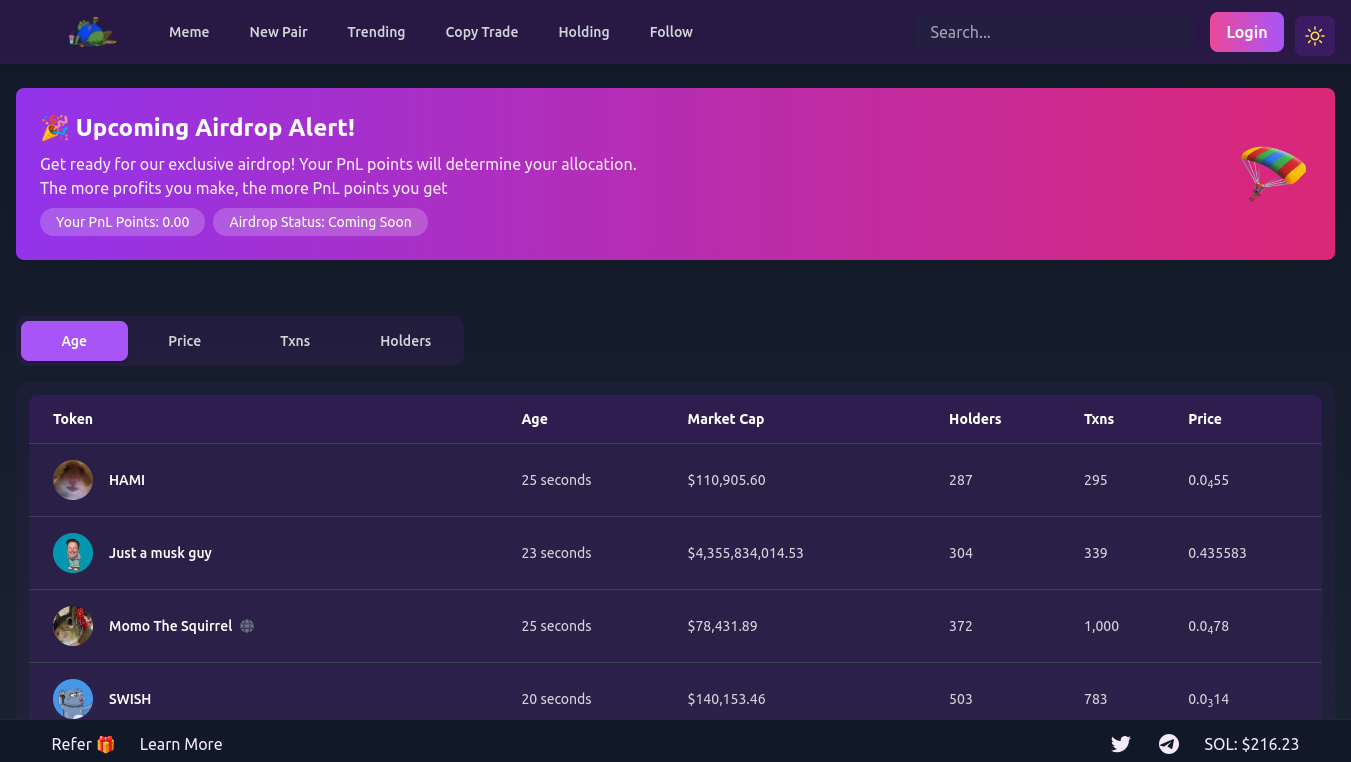This screenshot has width=1351, height=762.
Task: Click the SOL: $216.23 price indicator
Action: pos(1251,744)
